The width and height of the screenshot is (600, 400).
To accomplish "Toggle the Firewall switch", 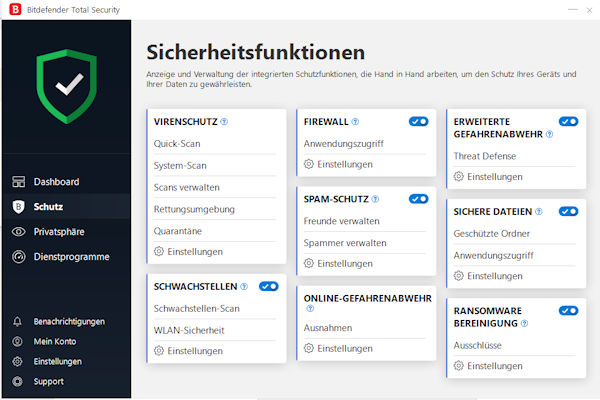I will 418,122.
